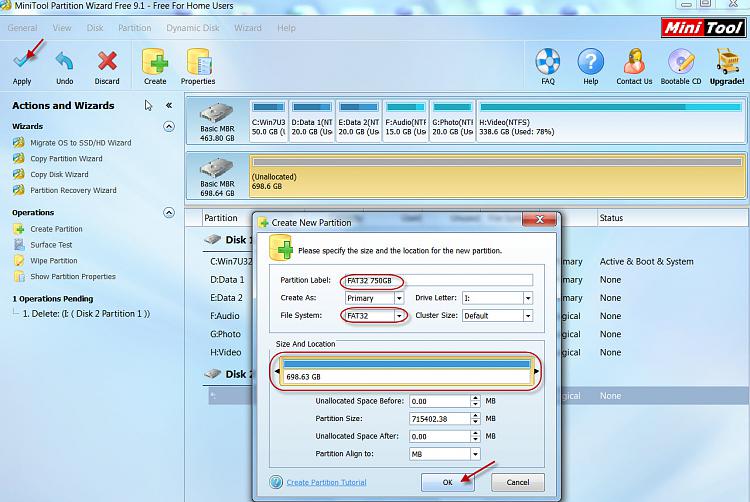Launch Migrate OS to SSD/HD Wizard
This screenshot has height=502, width=750.
pos(80,142)
